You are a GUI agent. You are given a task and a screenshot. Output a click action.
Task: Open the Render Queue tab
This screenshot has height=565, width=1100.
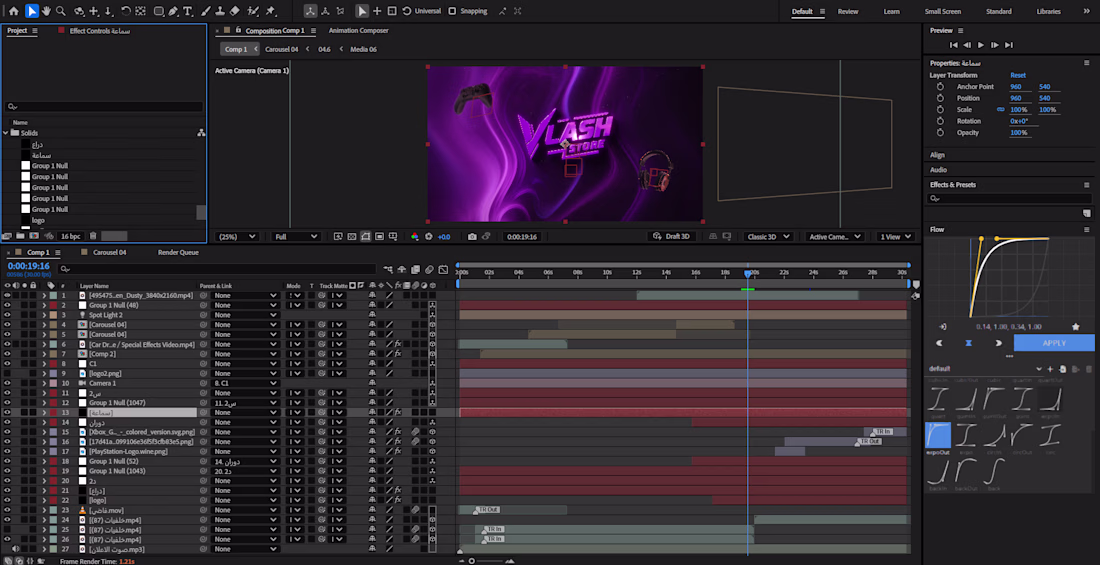177,252
